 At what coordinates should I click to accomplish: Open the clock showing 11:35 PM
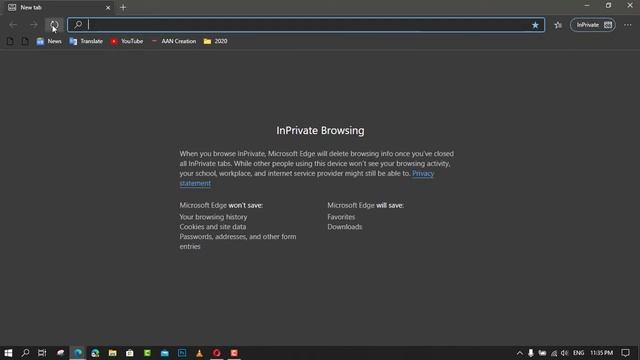click(601, 353)
